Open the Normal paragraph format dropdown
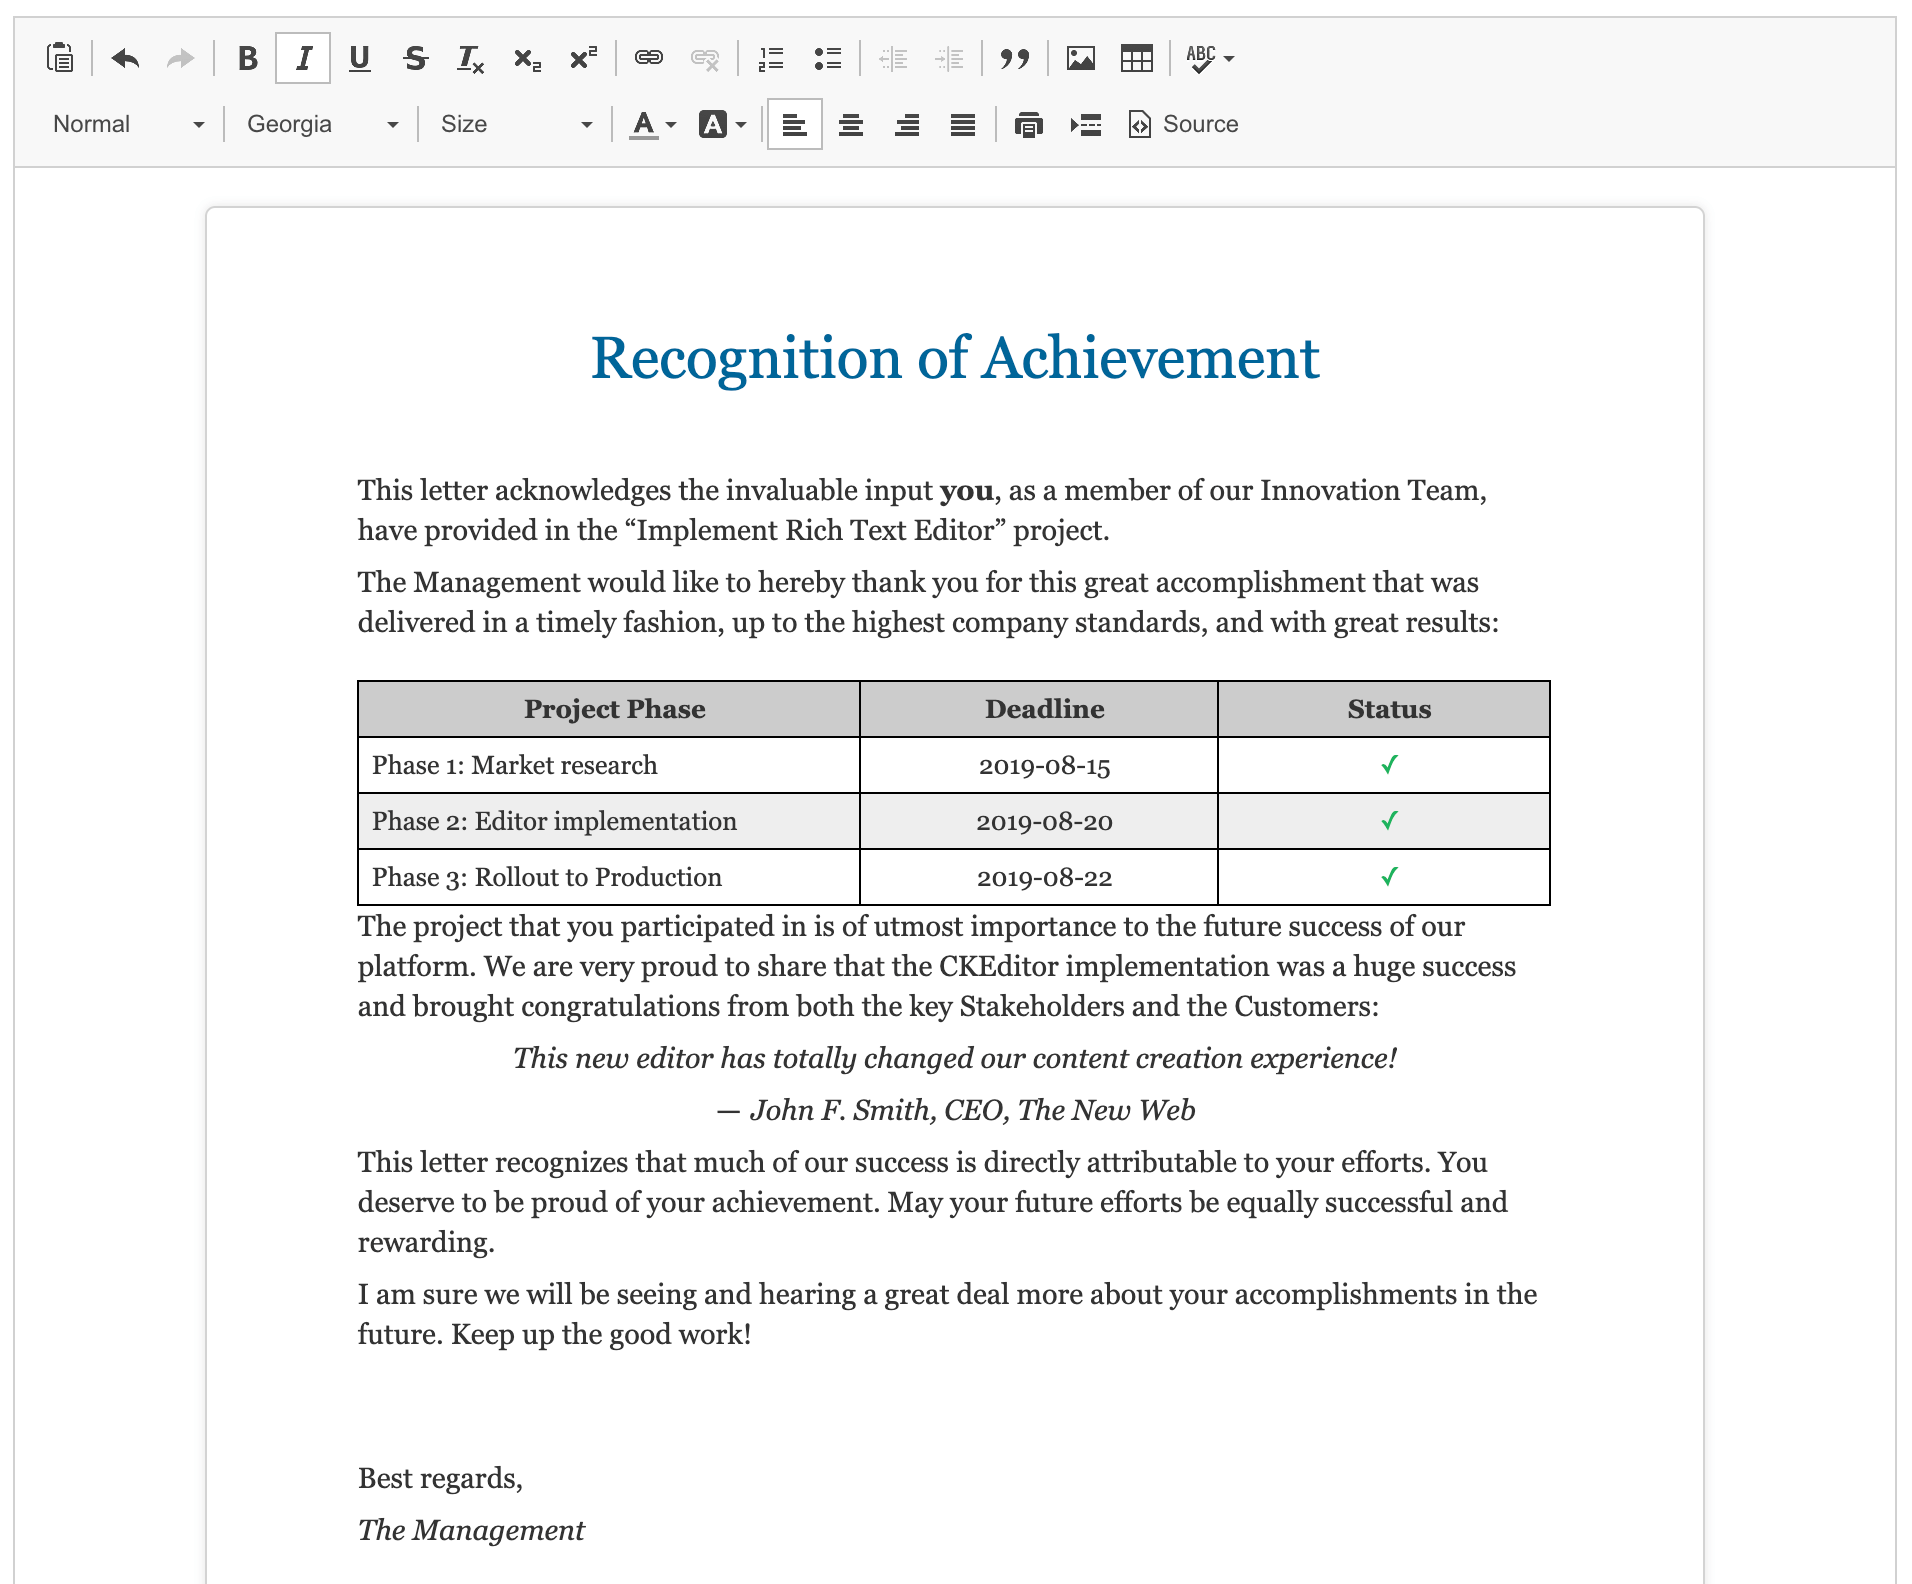Image resolution: width=1912 pixels, height=1584 pixels. pos(128,124)
